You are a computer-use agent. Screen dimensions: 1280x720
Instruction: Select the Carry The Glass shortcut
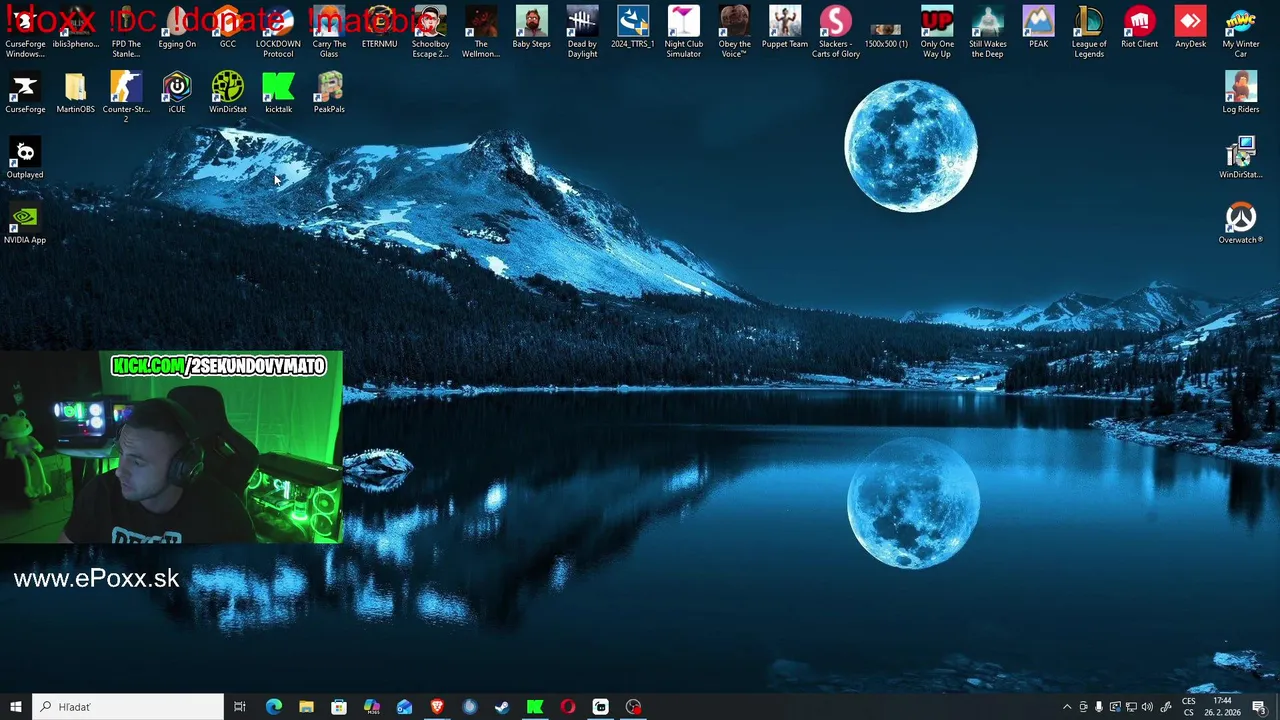click(329, 31)
